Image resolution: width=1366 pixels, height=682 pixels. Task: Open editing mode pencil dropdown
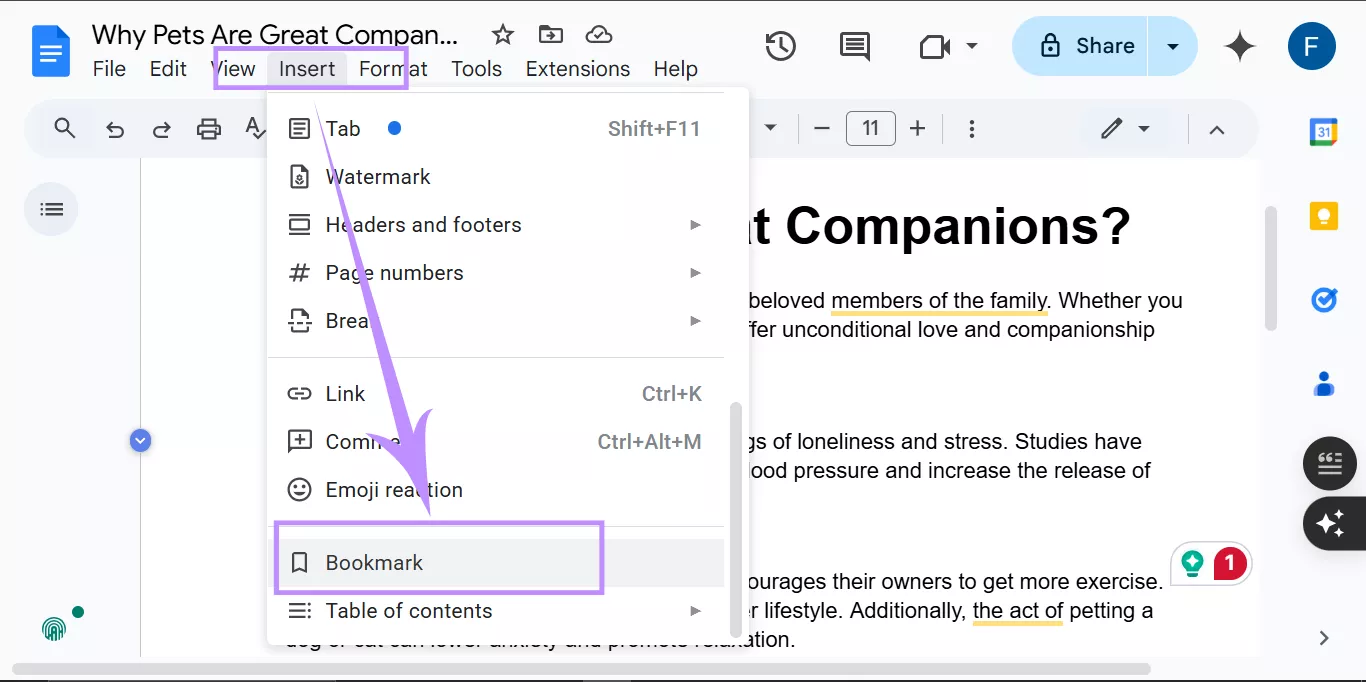click(1126, 129)
